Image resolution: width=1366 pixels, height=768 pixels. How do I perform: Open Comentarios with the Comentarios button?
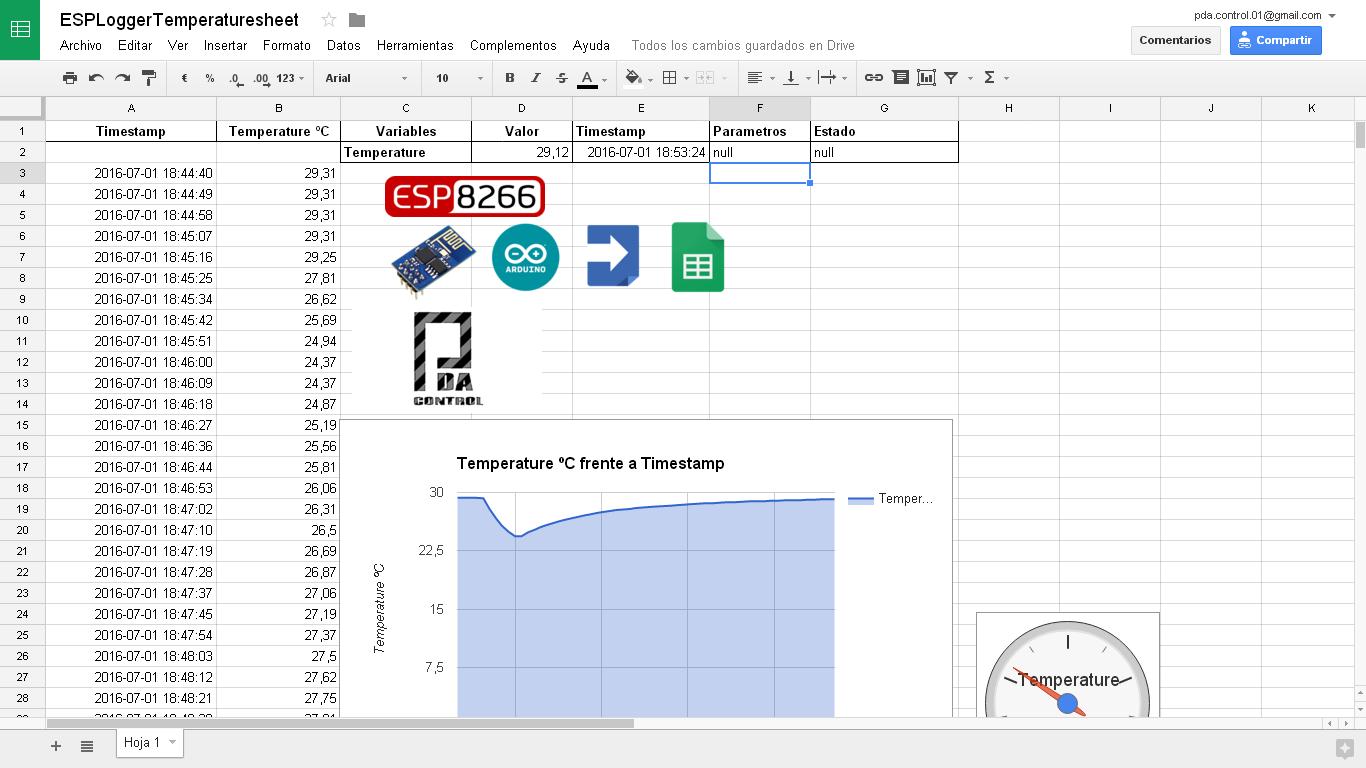[1175, 40]
